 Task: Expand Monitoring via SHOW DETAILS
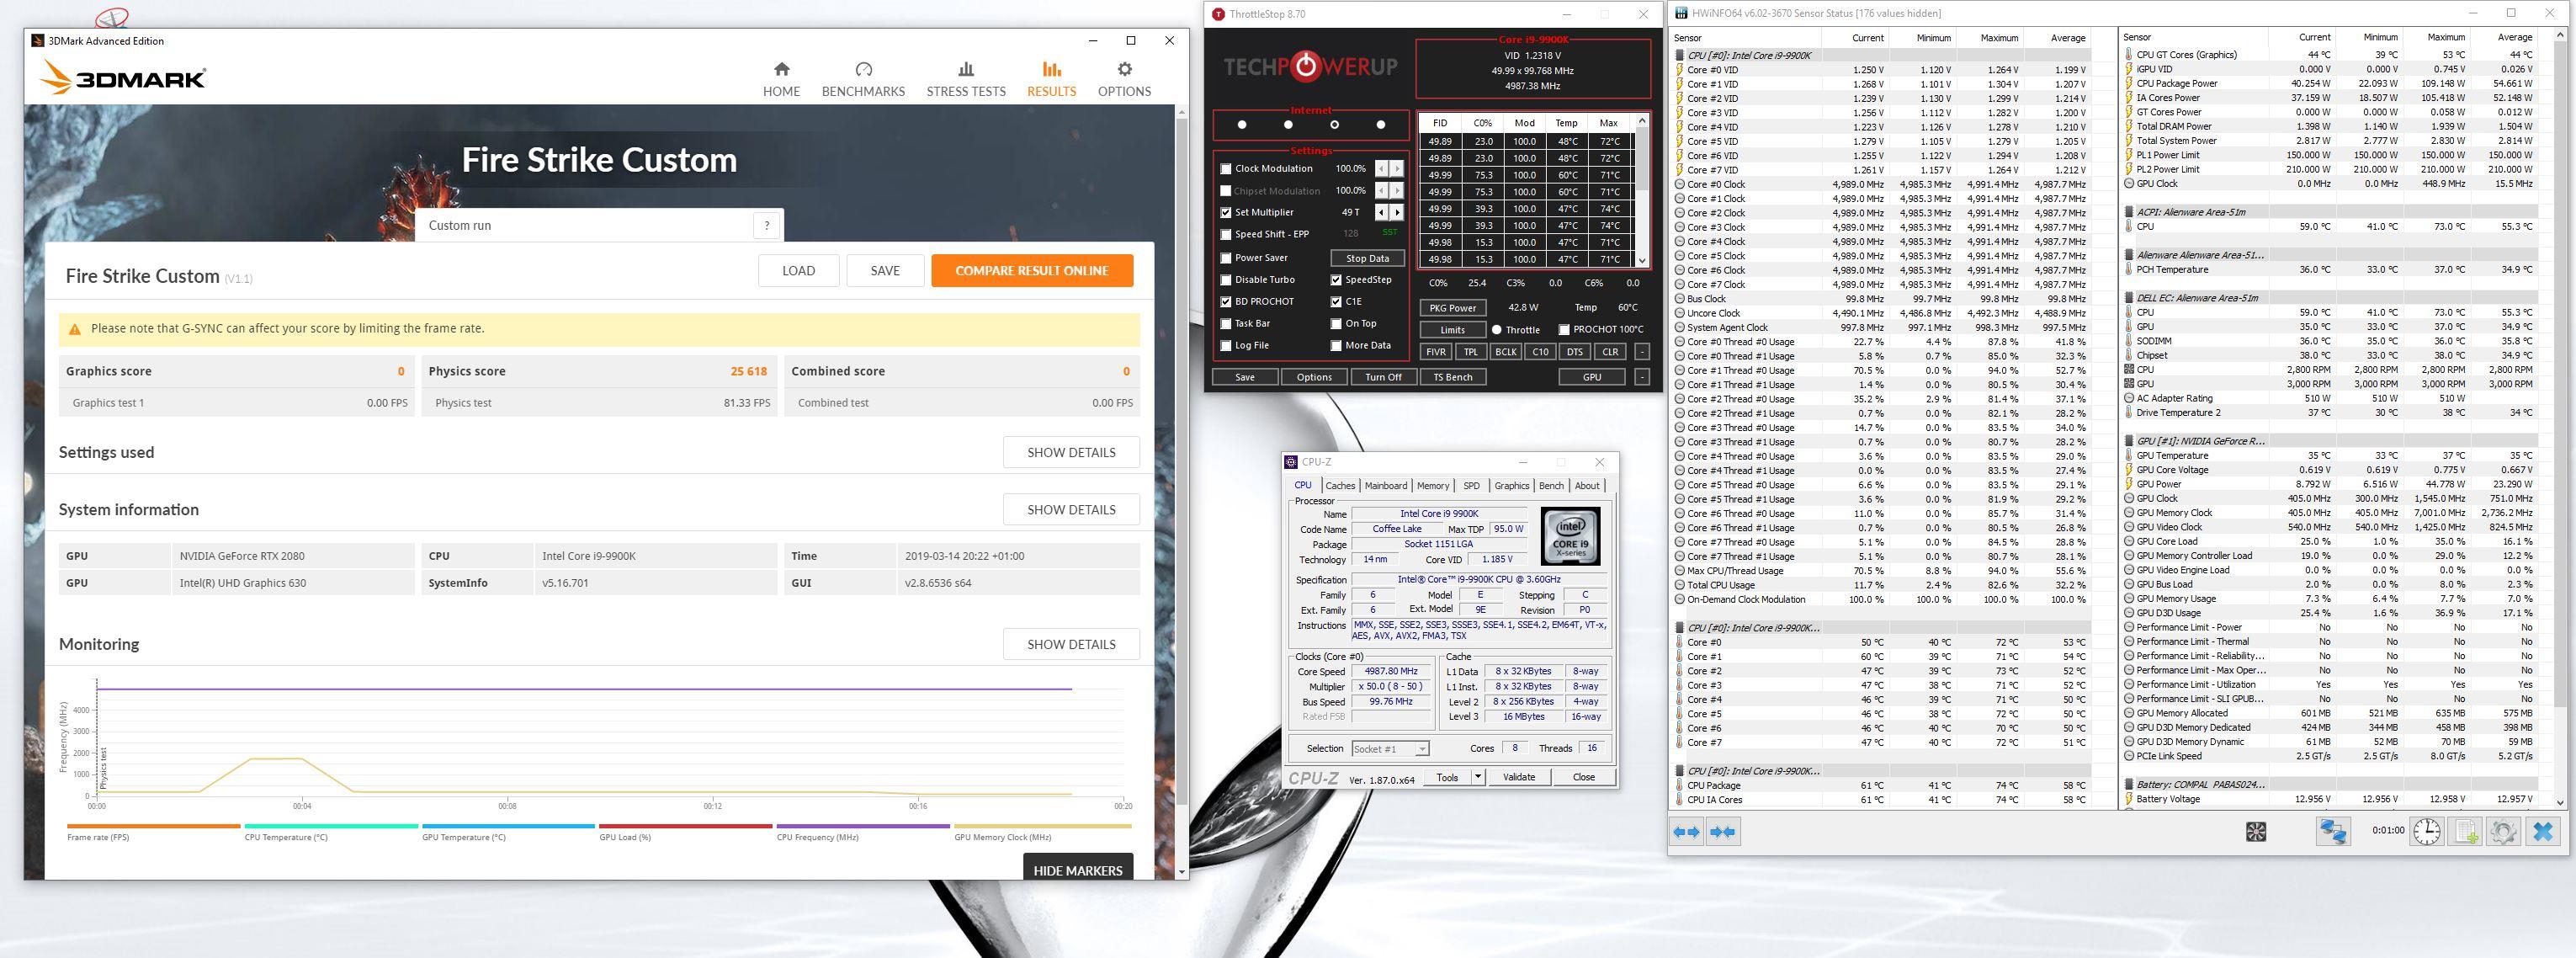click(1071, 644)
